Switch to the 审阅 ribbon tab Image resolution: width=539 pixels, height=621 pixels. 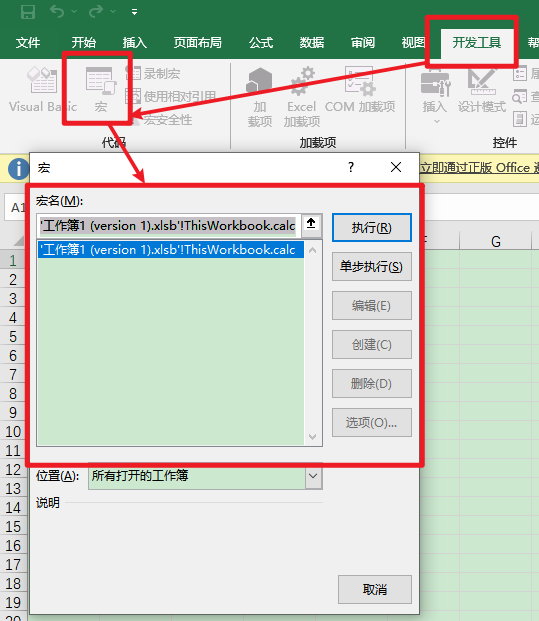click(363, 42)
